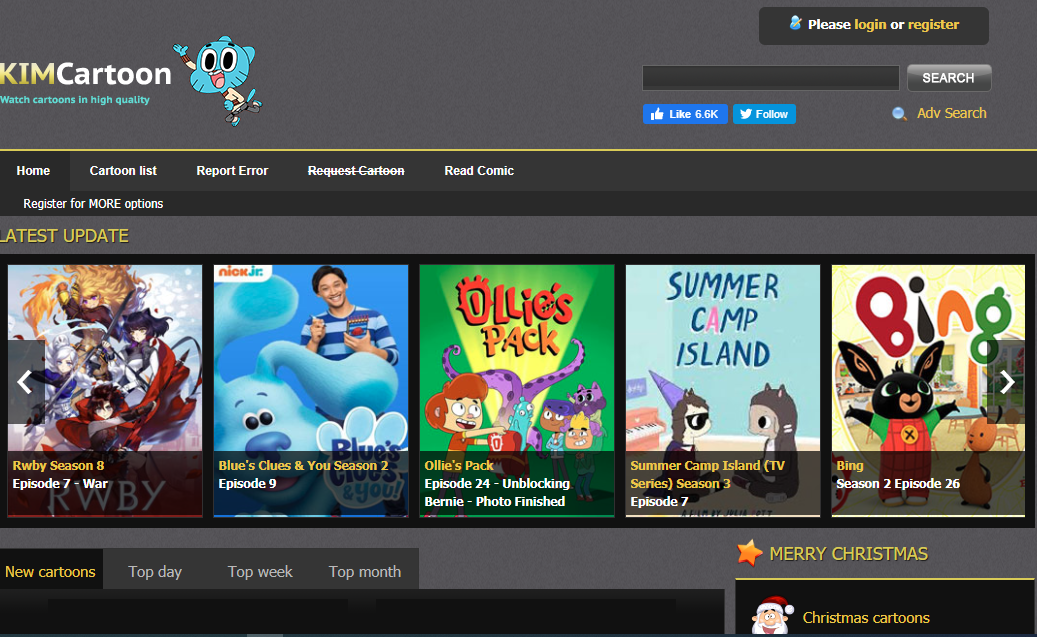Click Episode 24 - Unblocking Bernie caption
The width and height of the screenshot is (1037, 637).
point(497,493)
